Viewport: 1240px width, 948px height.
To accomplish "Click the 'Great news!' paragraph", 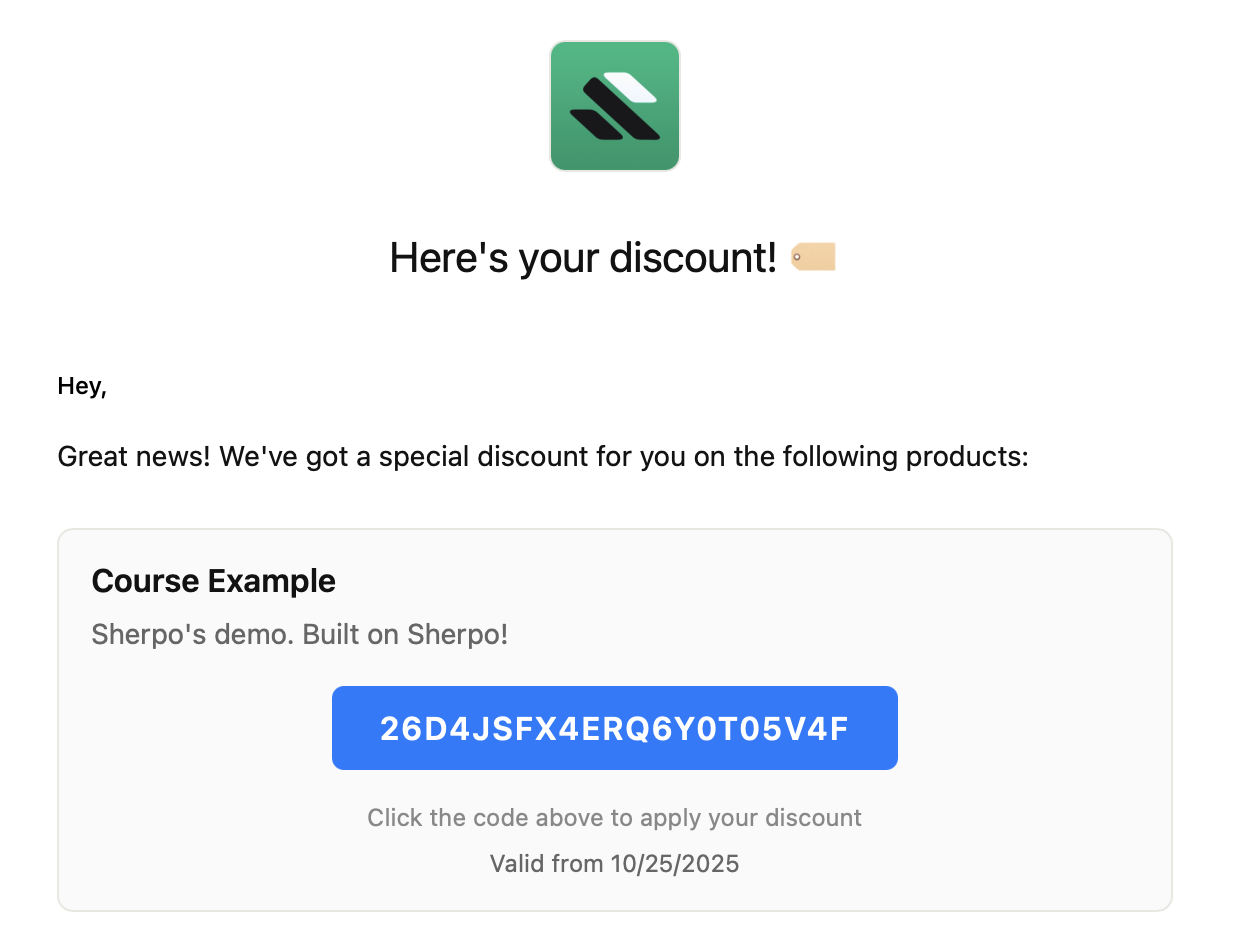I will pyautogui.click(x=540, y=456).
